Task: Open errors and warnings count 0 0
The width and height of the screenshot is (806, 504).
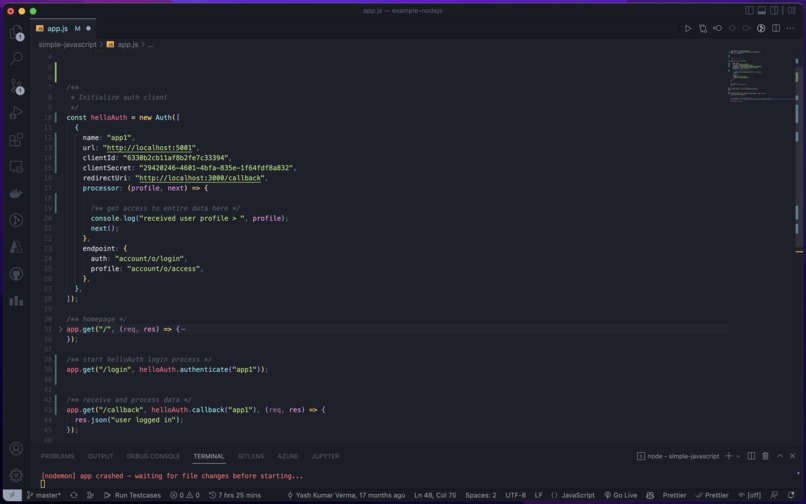Action: click(185, 495)
